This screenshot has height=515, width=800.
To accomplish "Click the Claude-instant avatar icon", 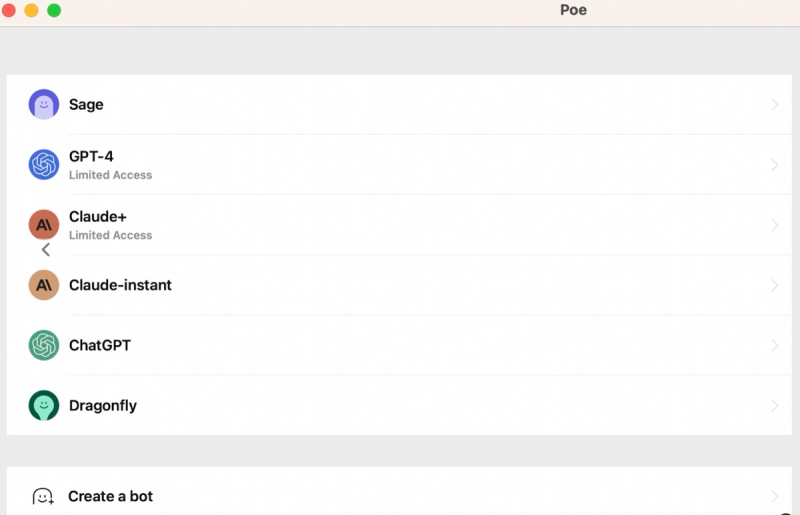I will tap(44, 285).
